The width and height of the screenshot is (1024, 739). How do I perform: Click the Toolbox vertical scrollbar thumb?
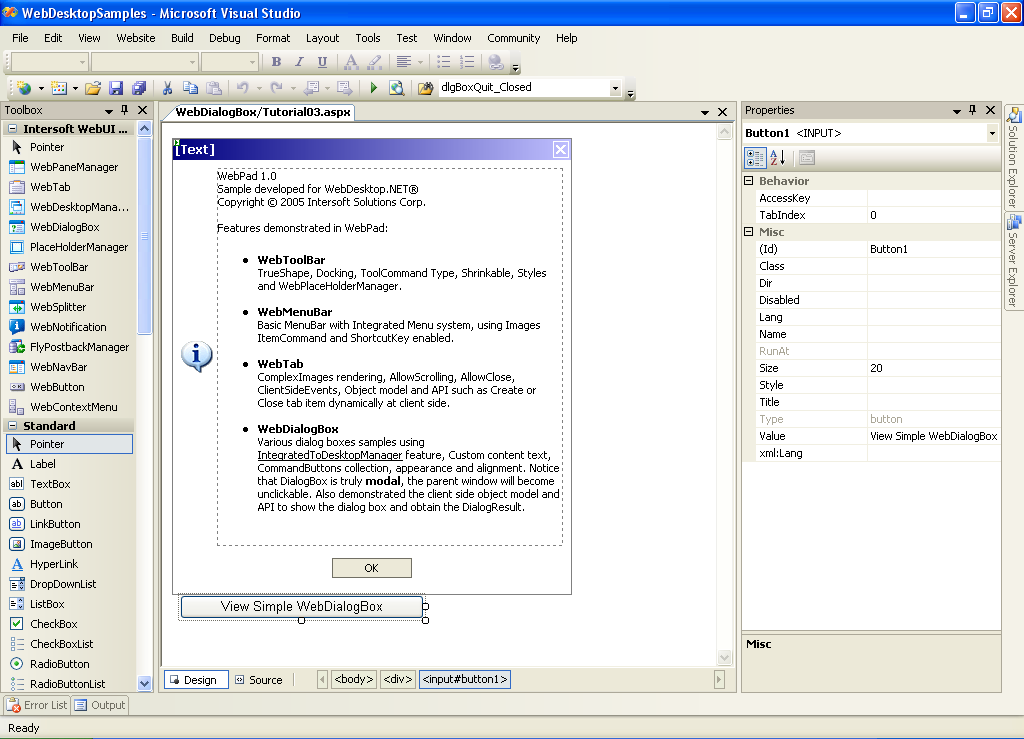click(x=144, y=235)
